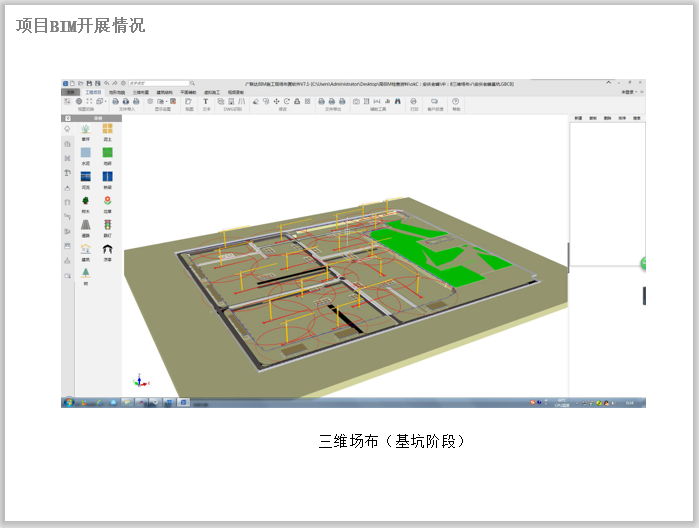
Task: Click the print icon in ribbon
Action: [x=414, y=101]
